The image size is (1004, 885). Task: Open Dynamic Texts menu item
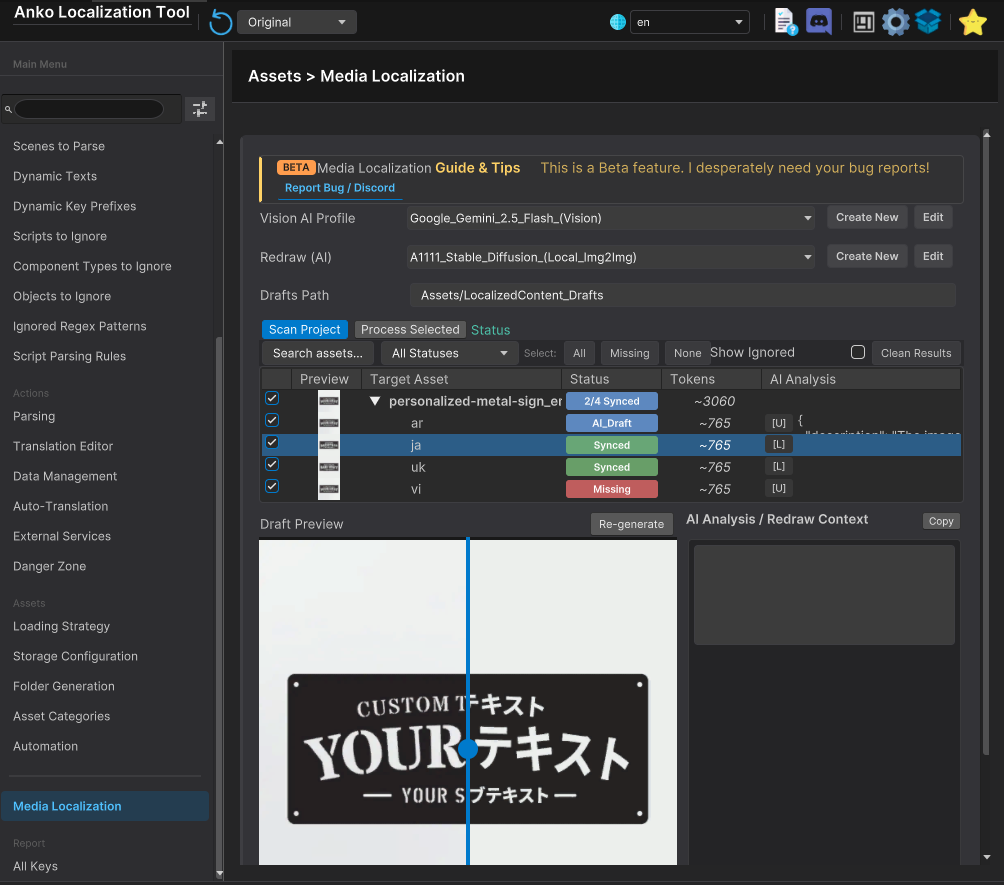point(55,176)
